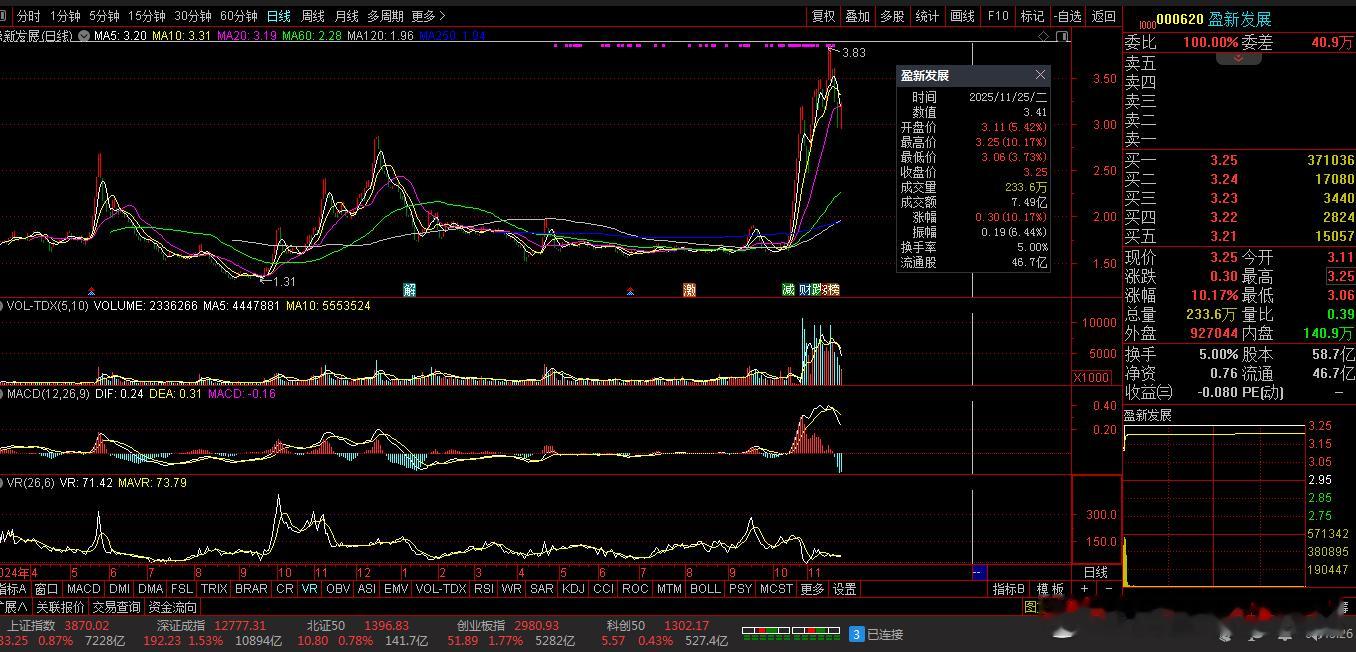The image size is (1356, 652).
Task: Click the red-green market breadth bar icon
Action: point(789,633)
